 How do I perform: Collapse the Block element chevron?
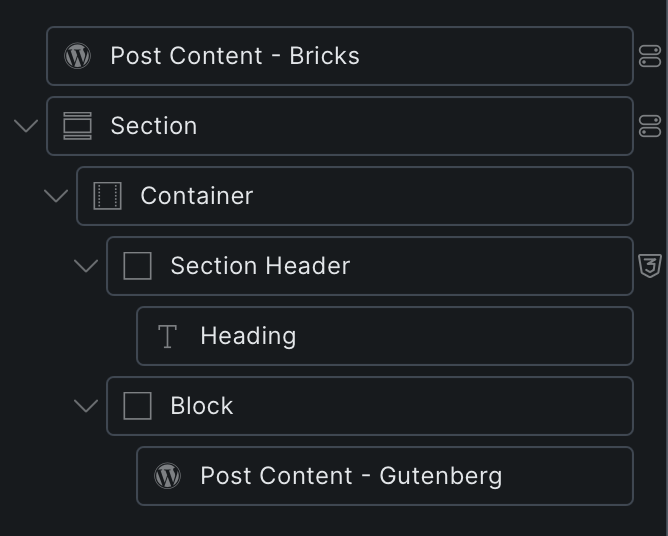(86, 406)
